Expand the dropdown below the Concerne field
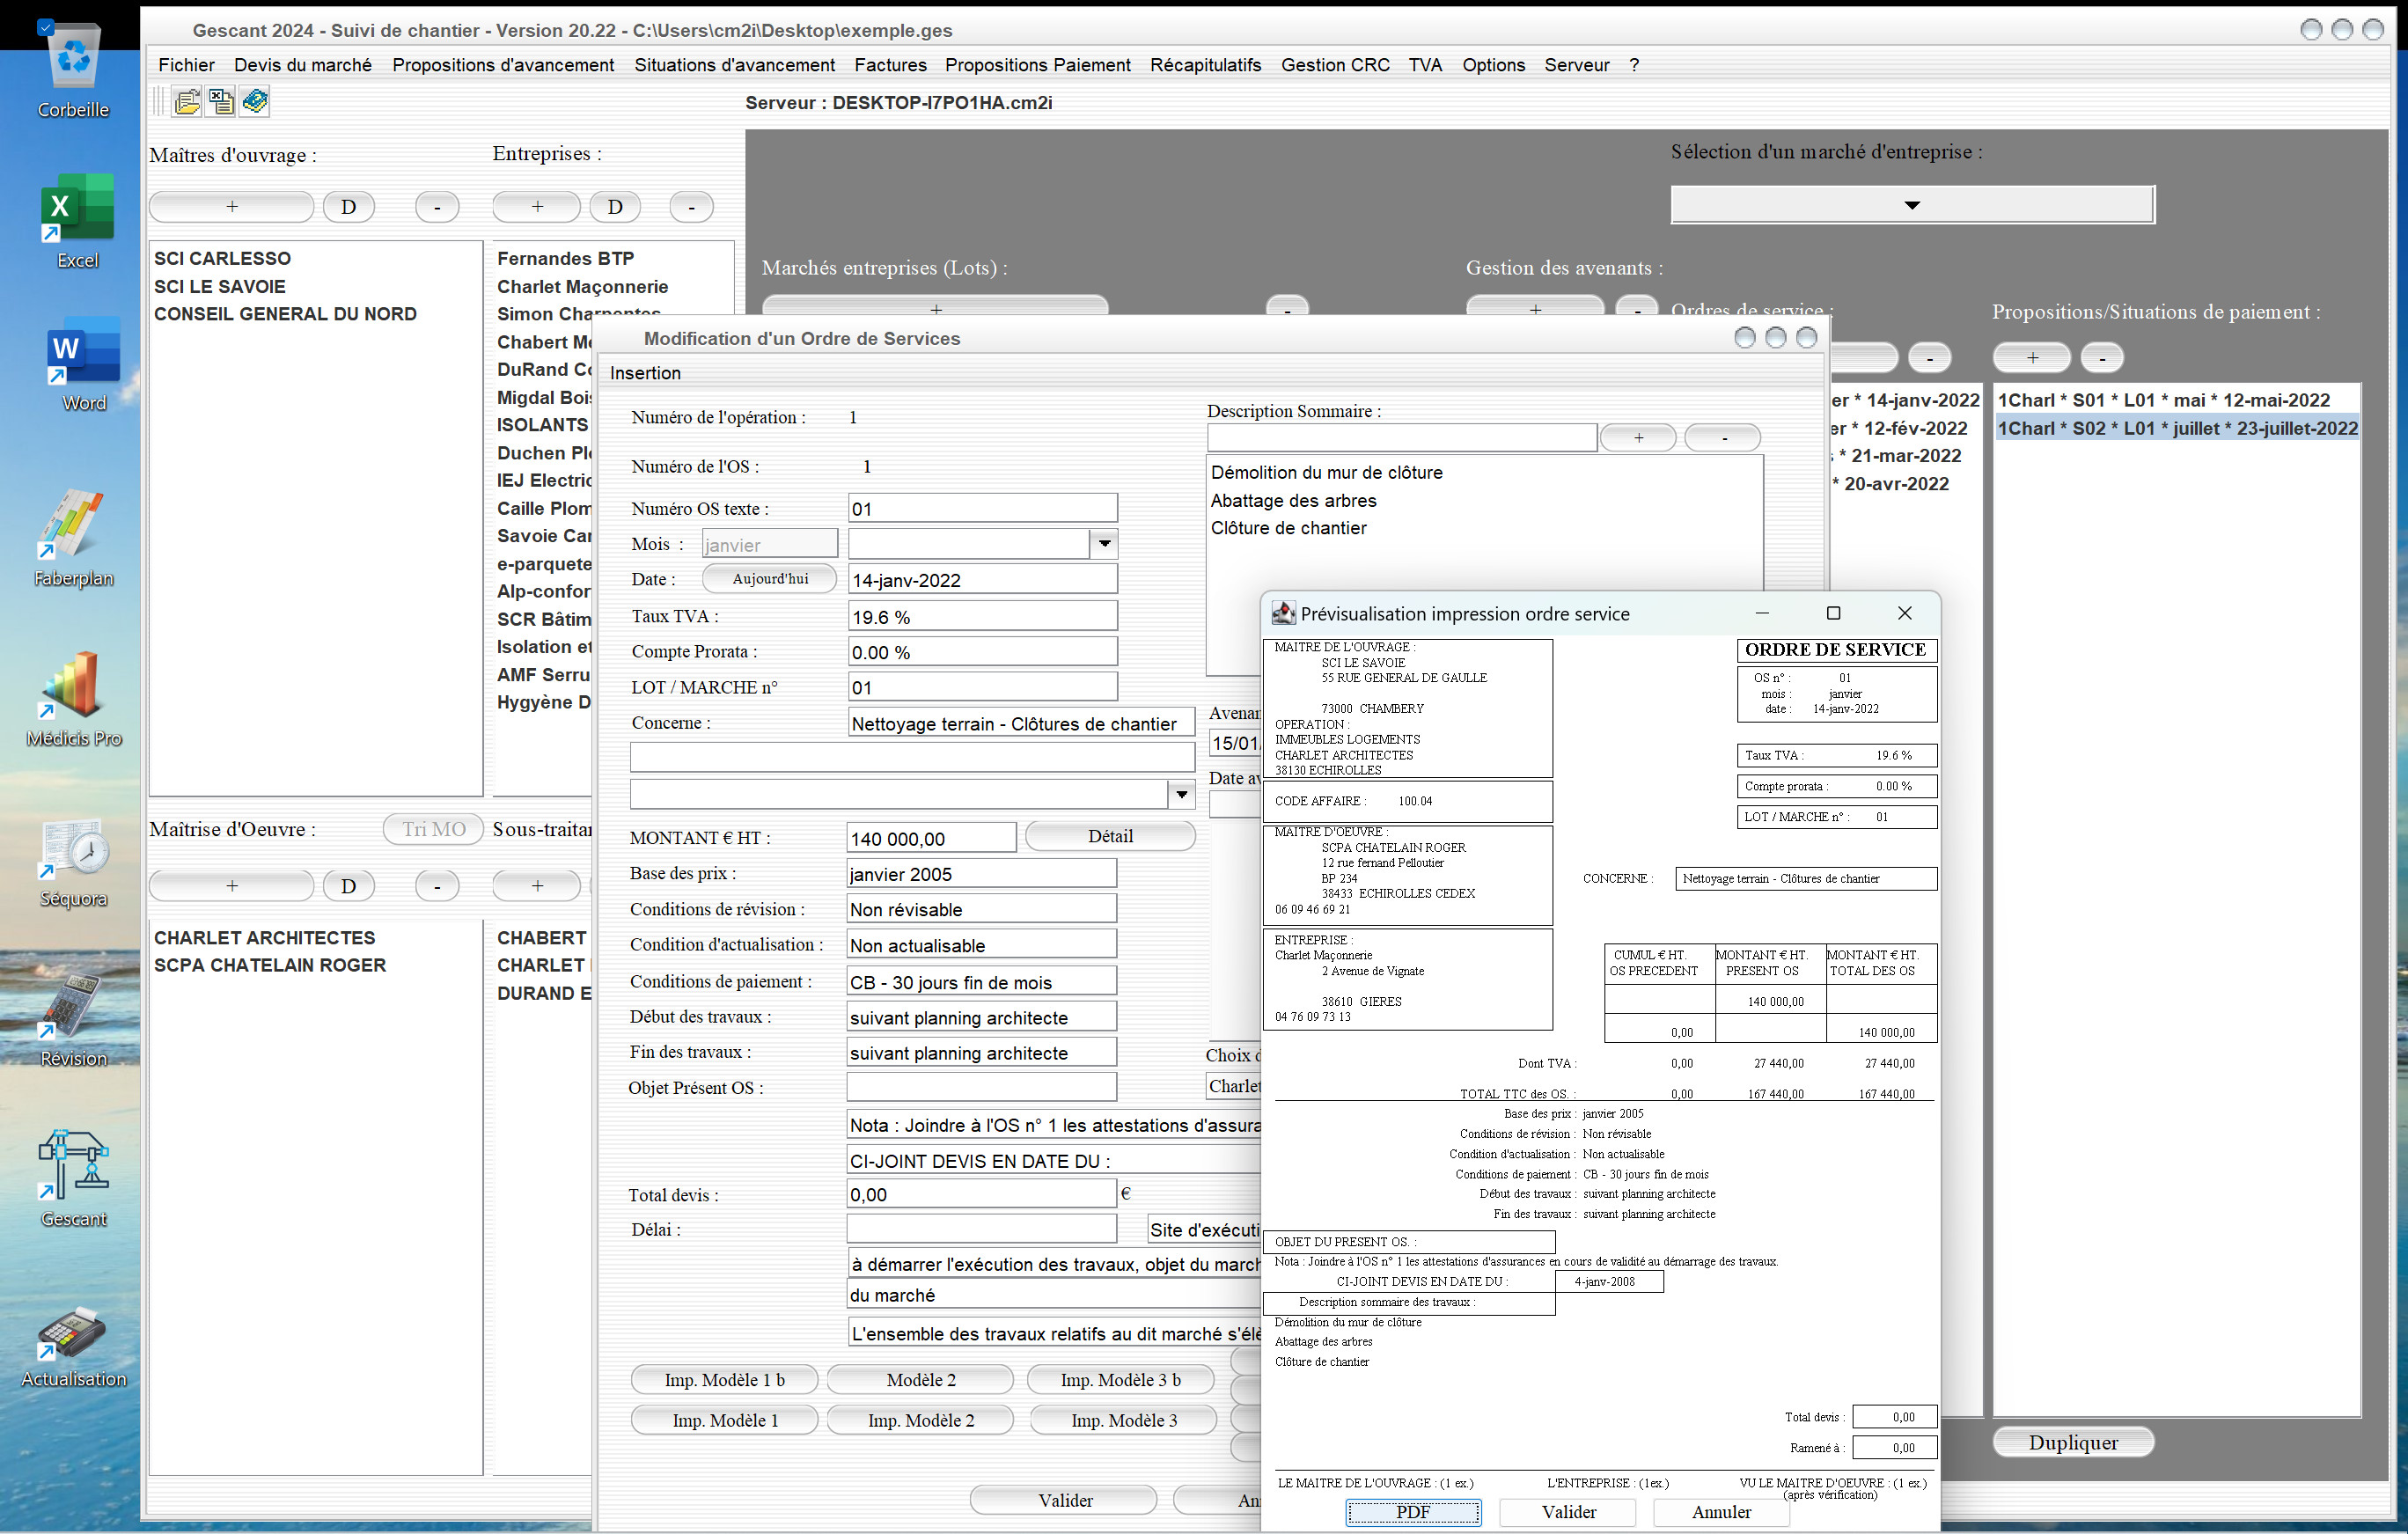Image resolution: width=2408 pixels, height=1534 pixels. 1181,794
